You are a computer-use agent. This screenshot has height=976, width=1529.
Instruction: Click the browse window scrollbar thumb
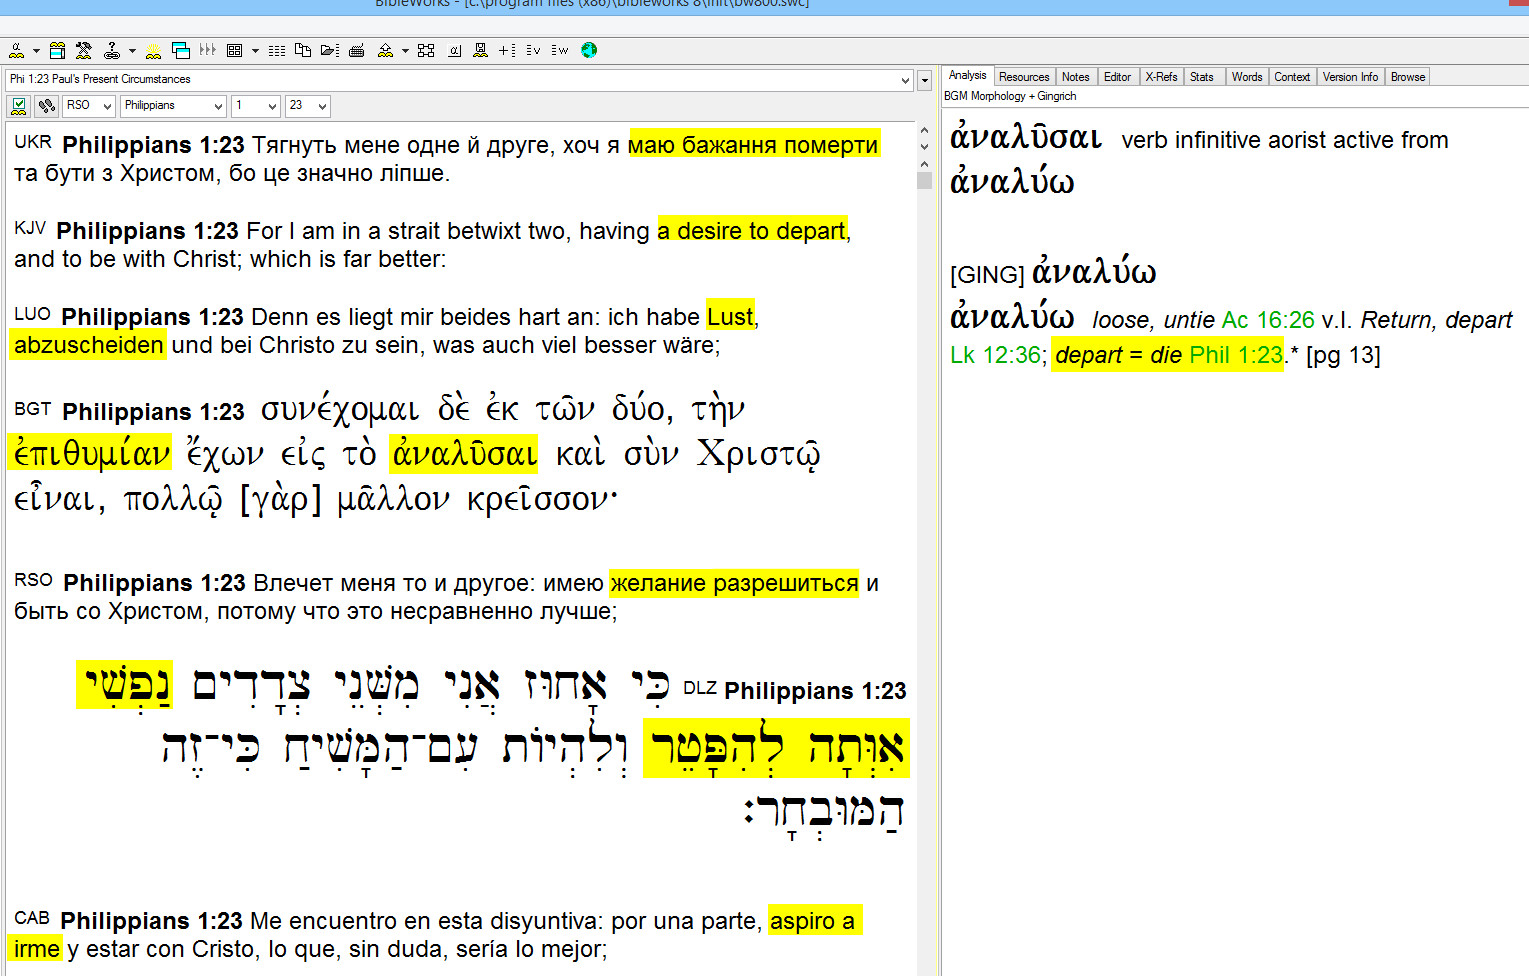tap(924, 181)
